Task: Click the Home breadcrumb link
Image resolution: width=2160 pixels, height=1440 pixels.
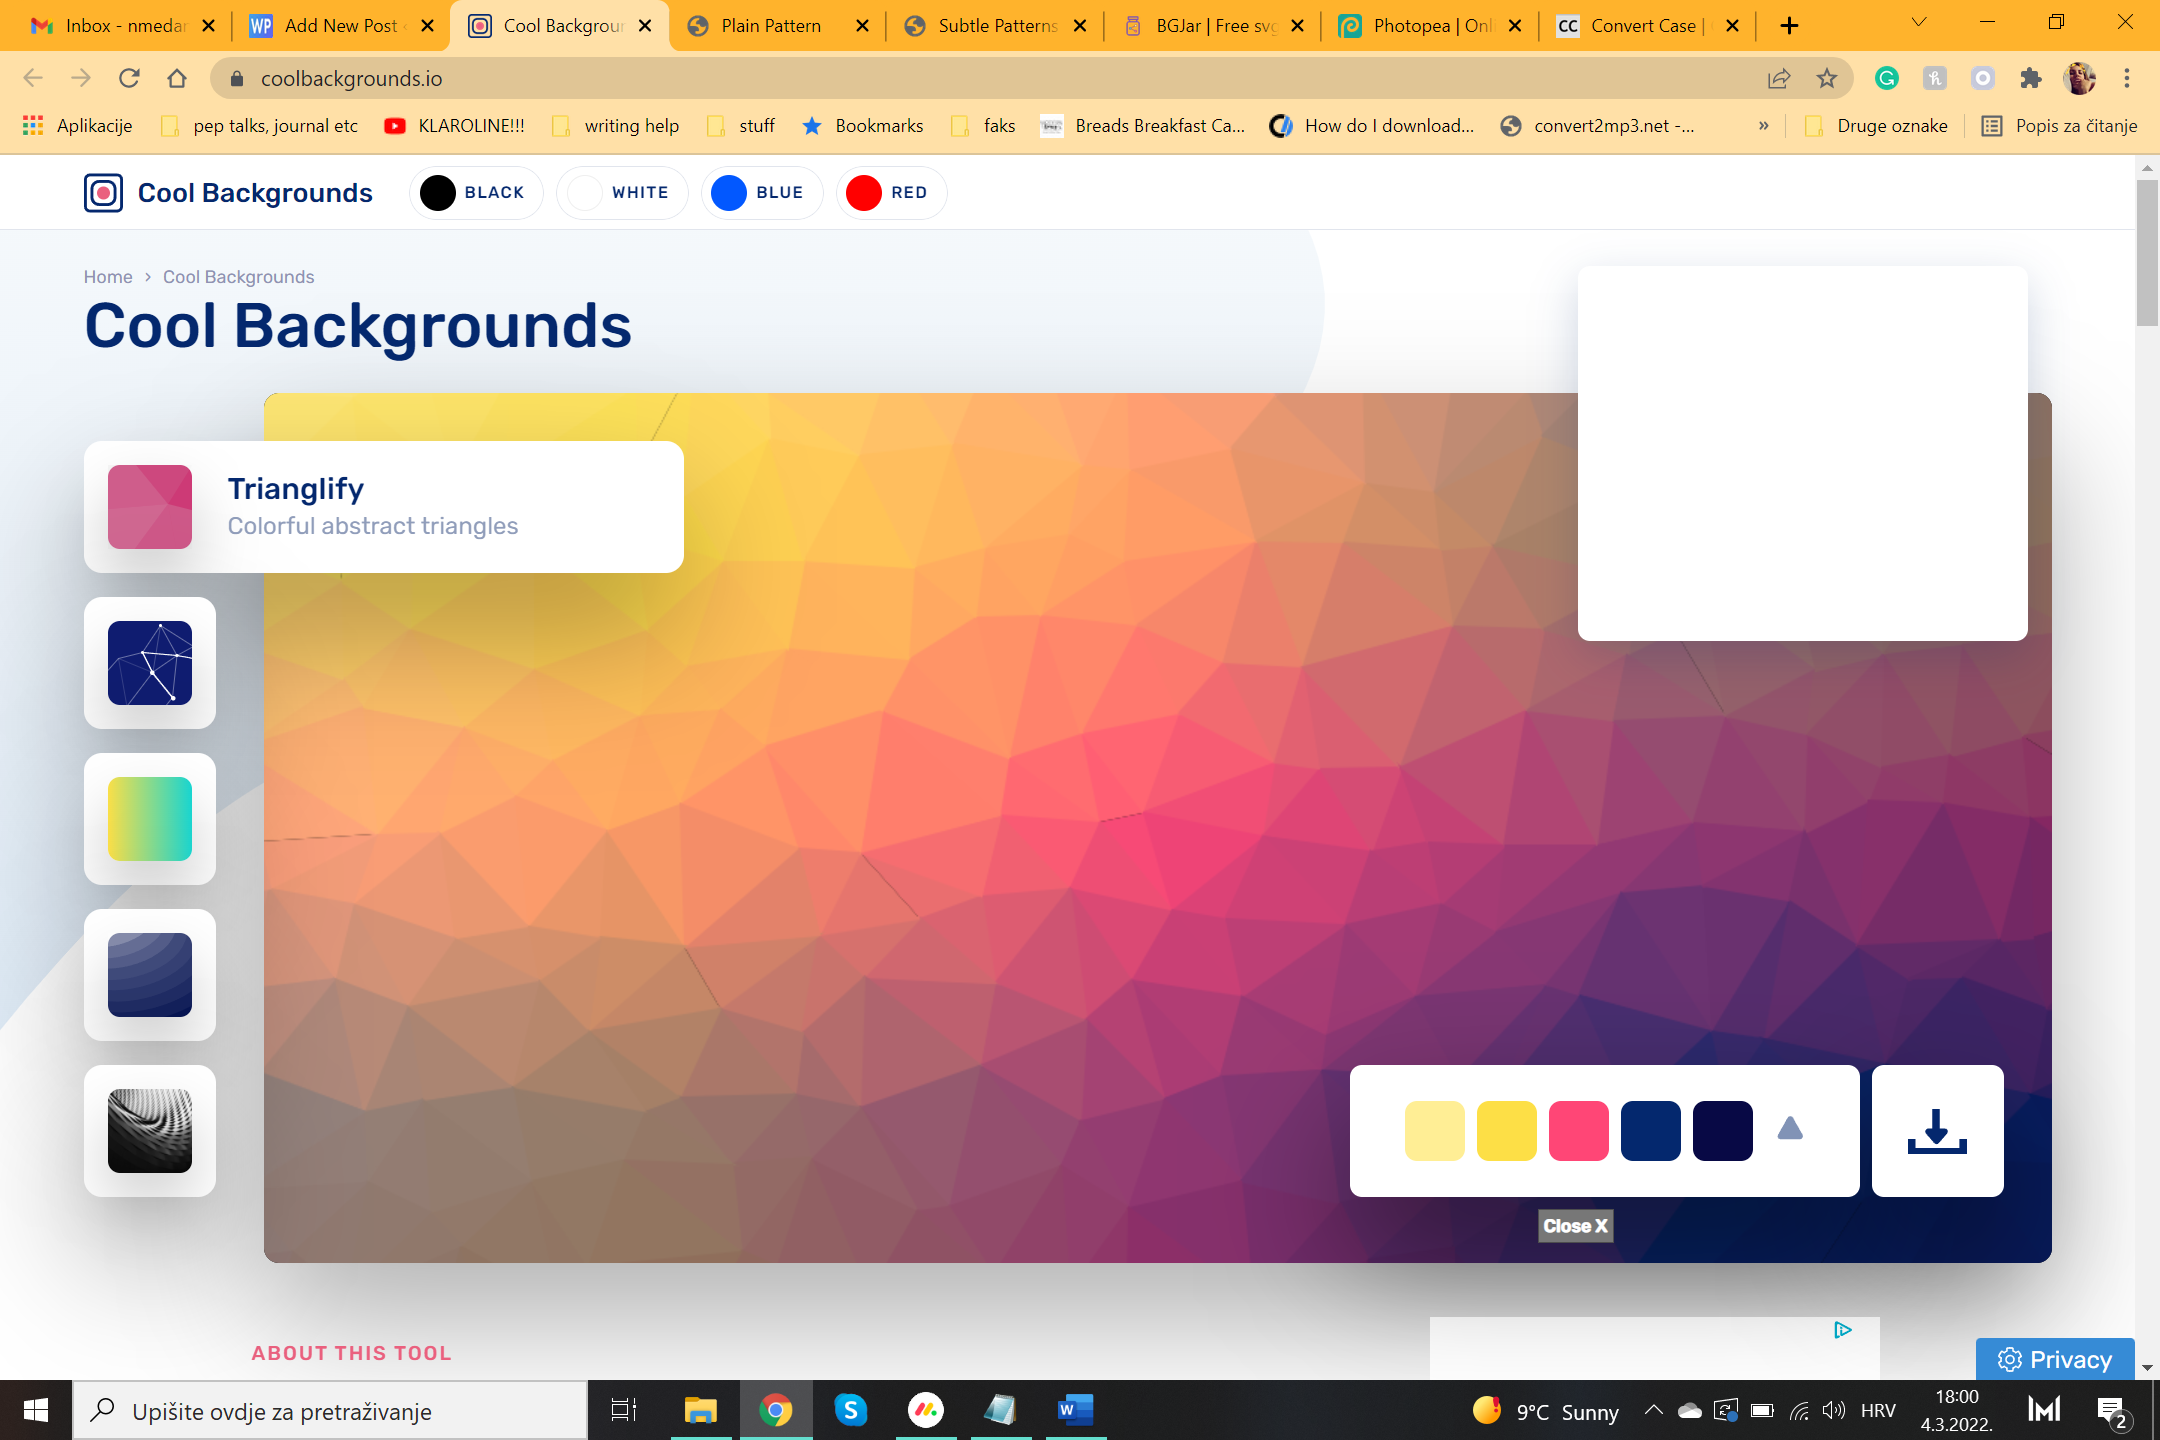Action: [108, 277]
